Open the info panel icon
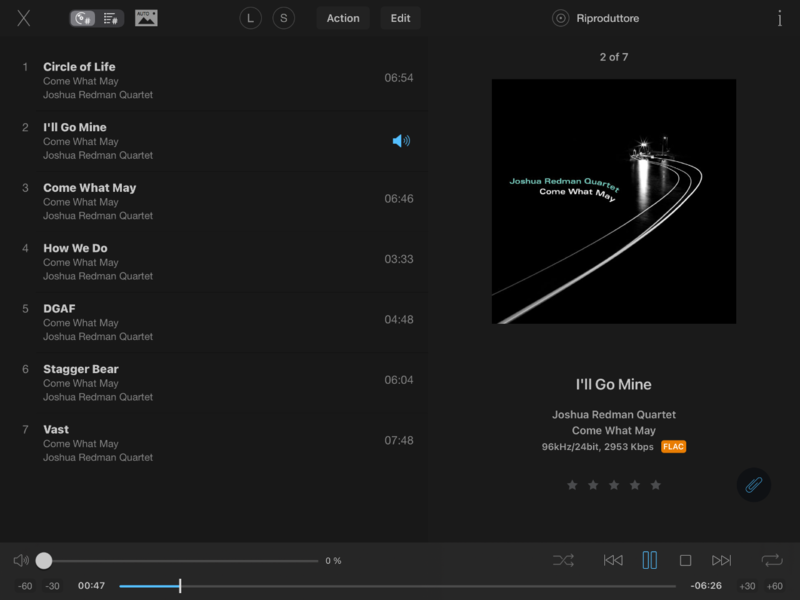Viewport: 800px width, 600px height. coord(779,18)
